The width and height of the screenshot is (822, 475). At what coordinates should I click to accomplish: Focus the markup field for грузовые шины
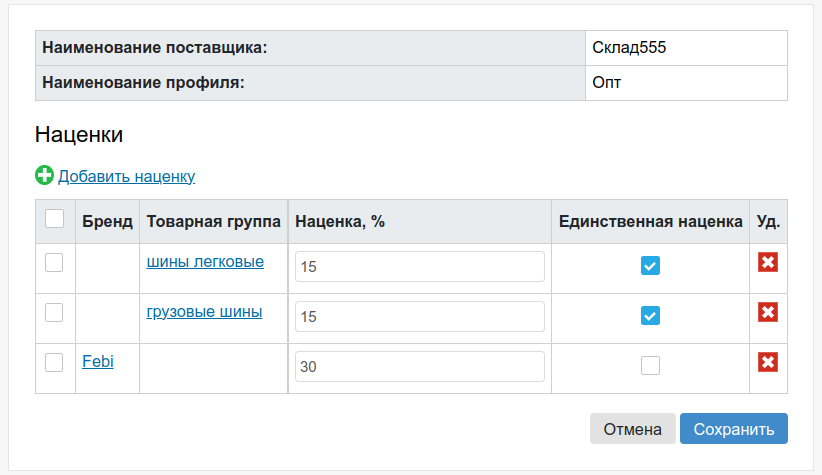click(x=419, y=316)
